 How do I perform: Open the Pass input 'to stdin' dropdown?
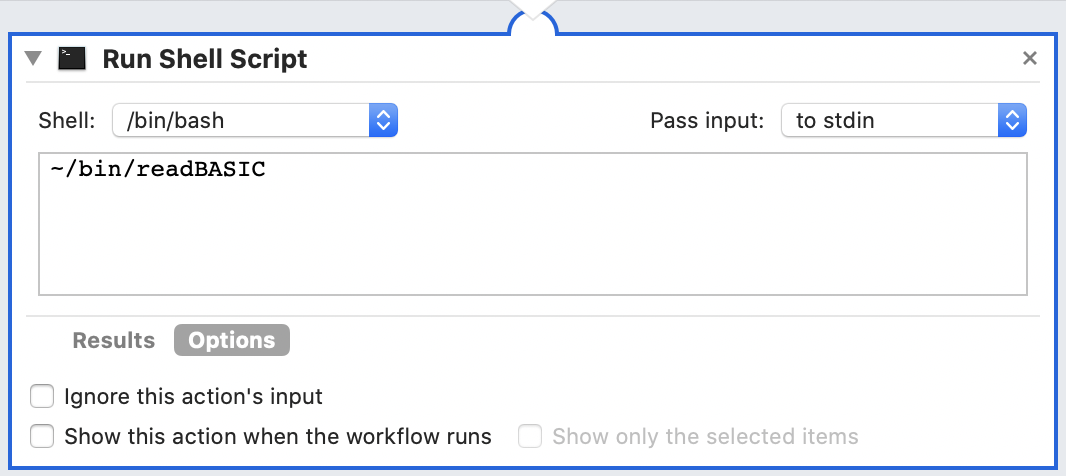(x=904, y=121)
